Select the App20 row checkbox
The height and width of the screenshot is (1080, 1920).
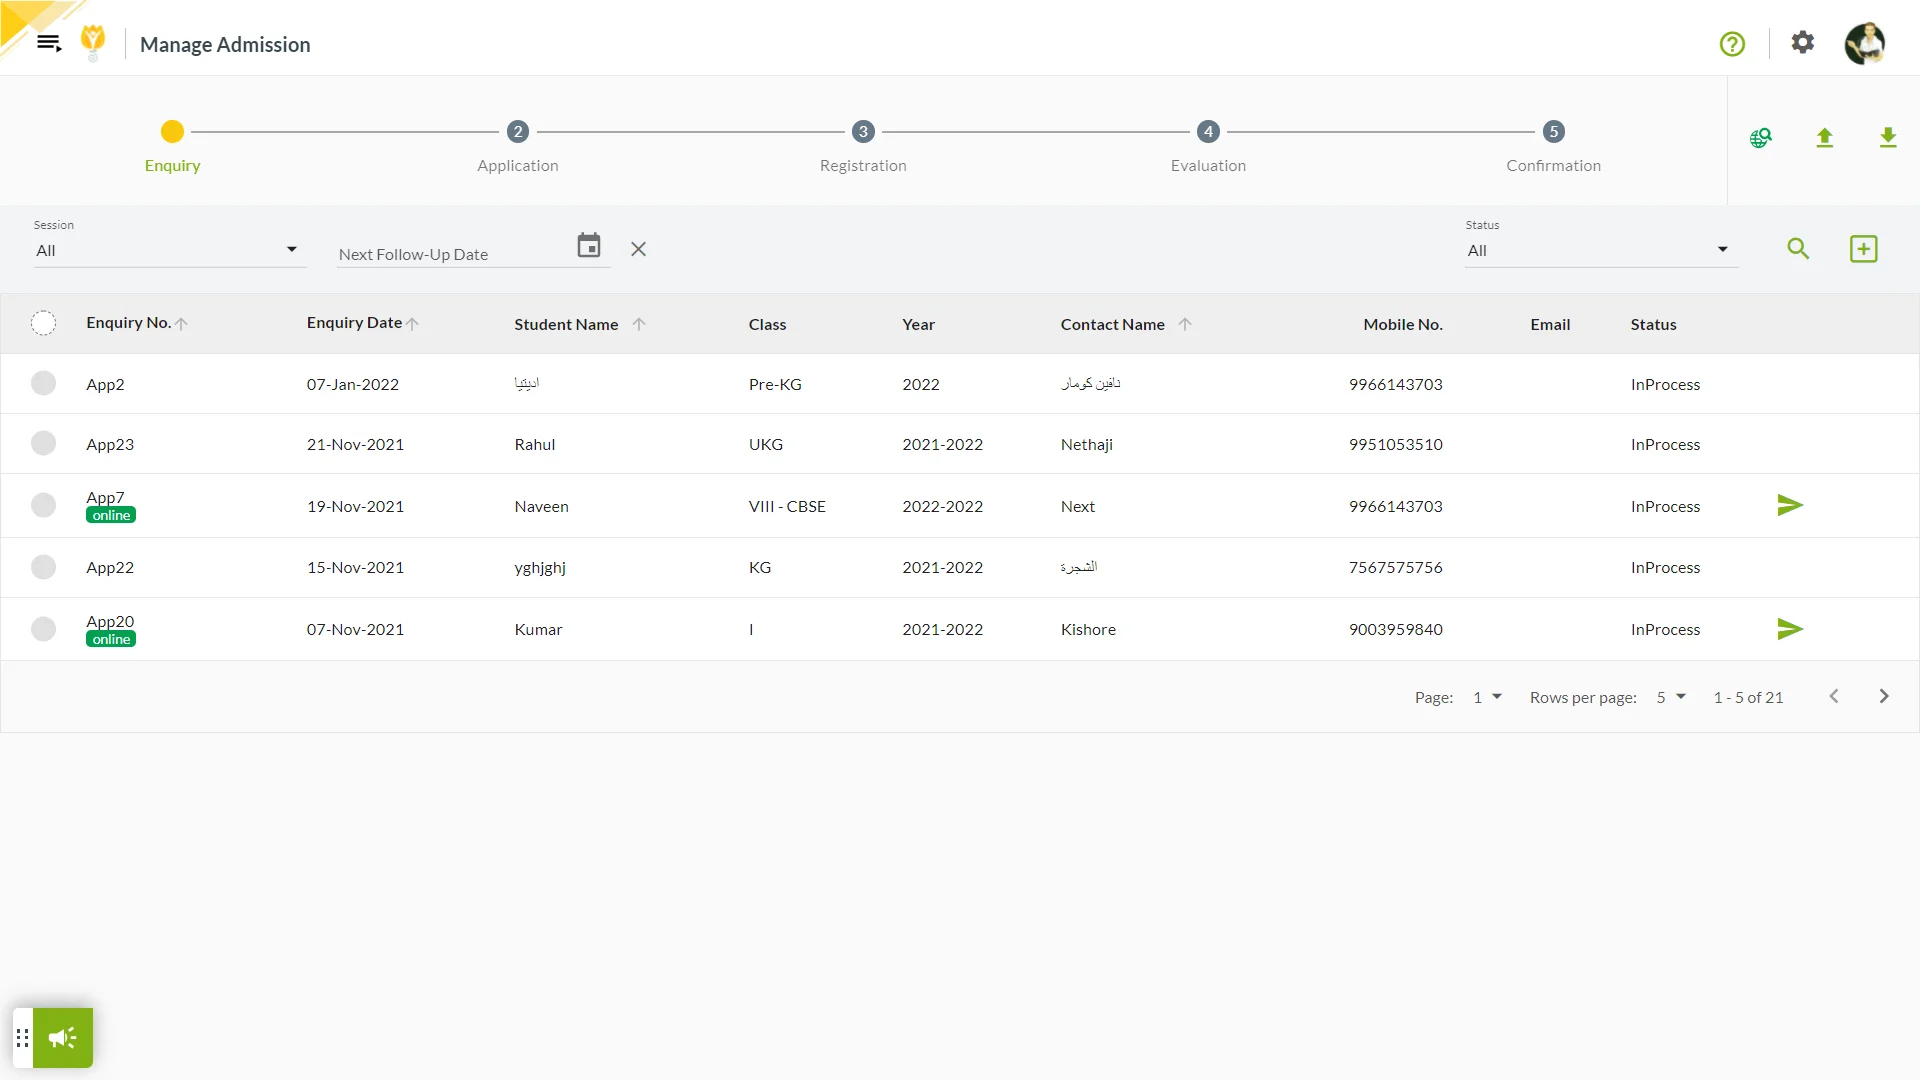coord(43,629)
